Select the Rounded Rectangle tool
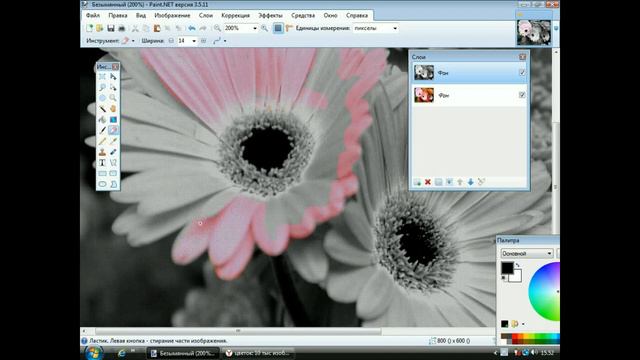The height and width of the screenshot is (360, 640). coord(113,173)
